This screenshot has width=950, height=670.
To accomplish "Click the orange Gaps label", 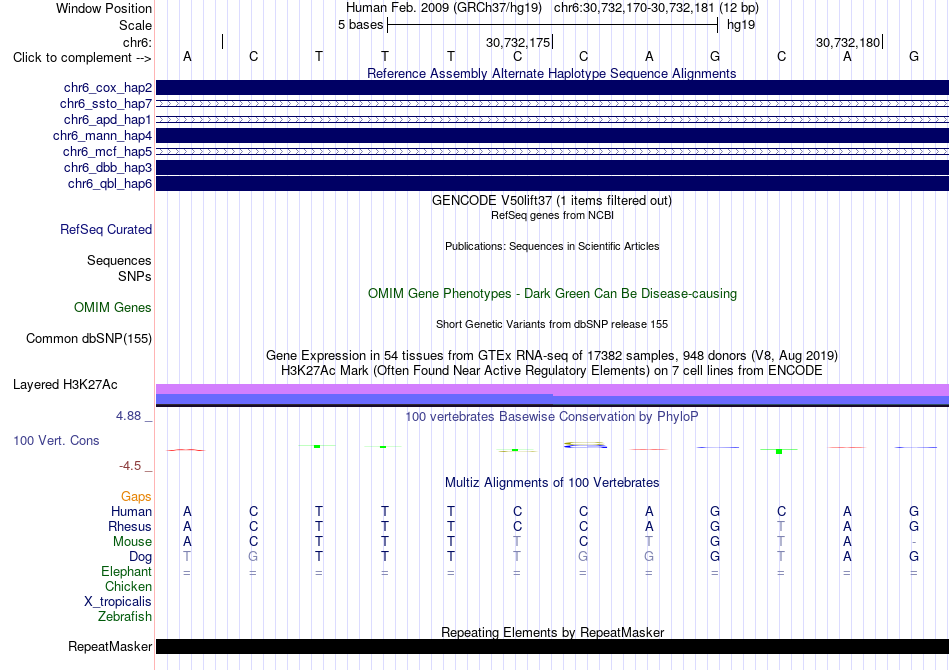I will [x=136, y=497].
